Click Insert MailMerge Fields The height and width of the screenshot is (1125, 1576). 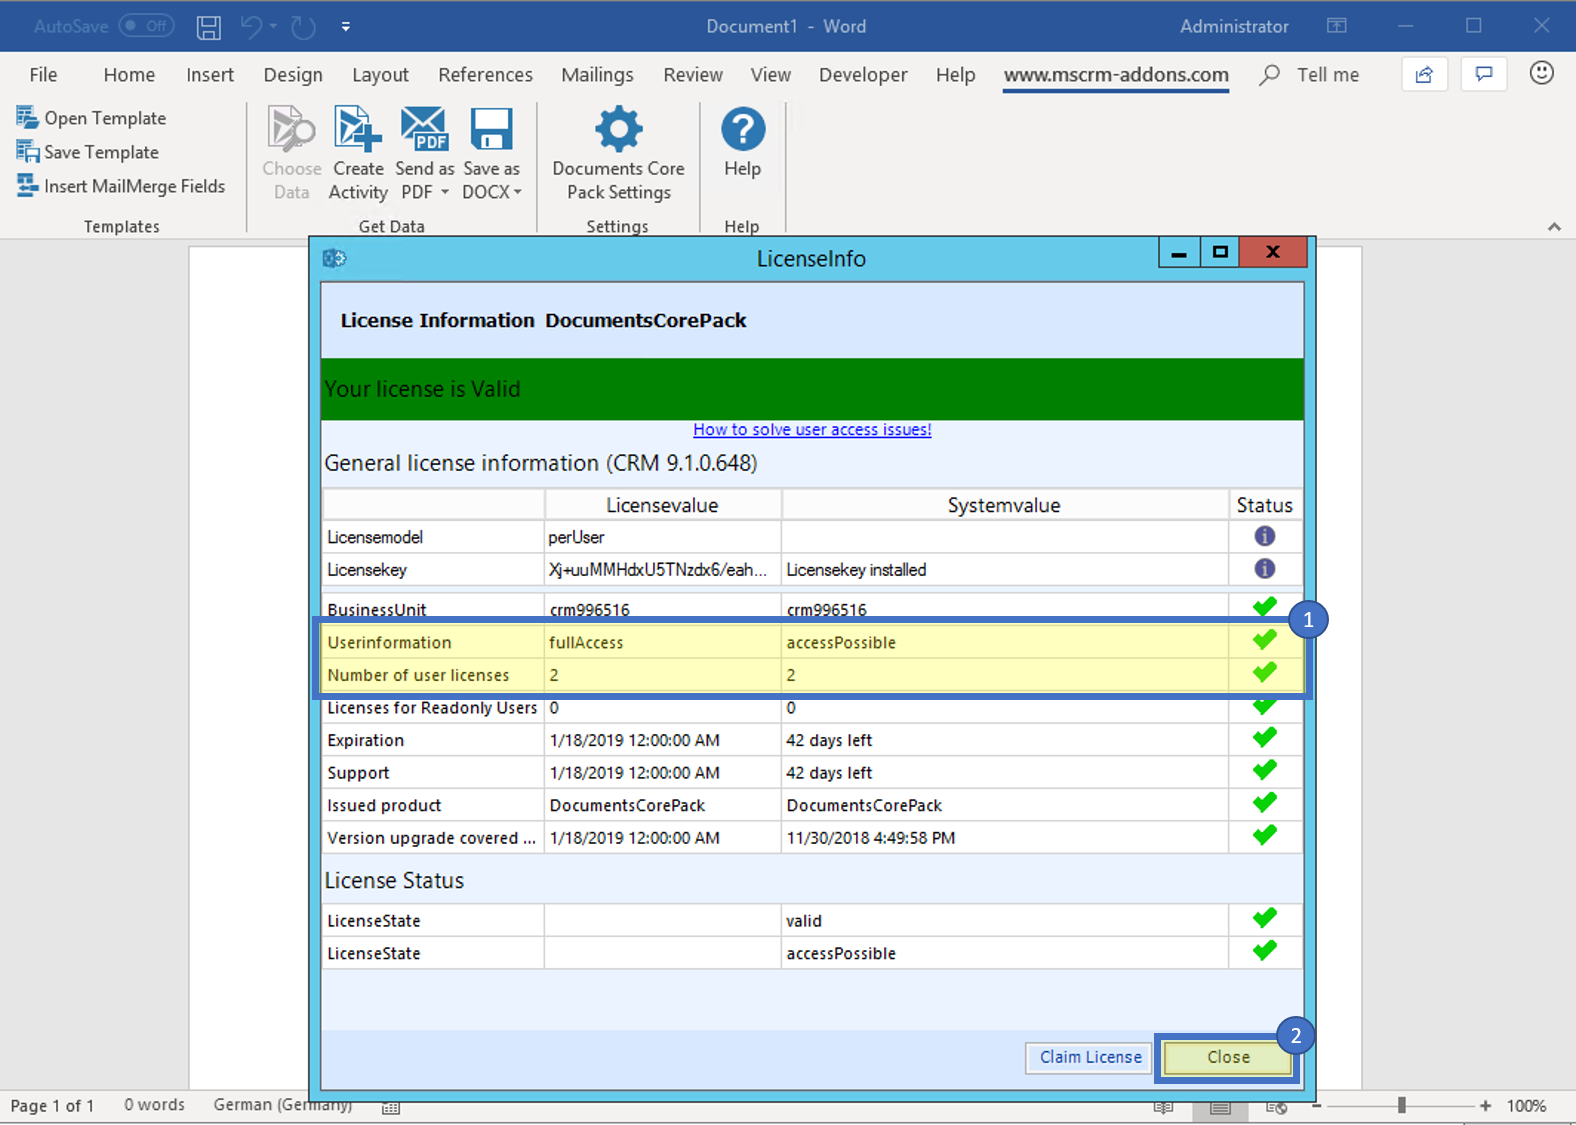(x=121, y=186)
